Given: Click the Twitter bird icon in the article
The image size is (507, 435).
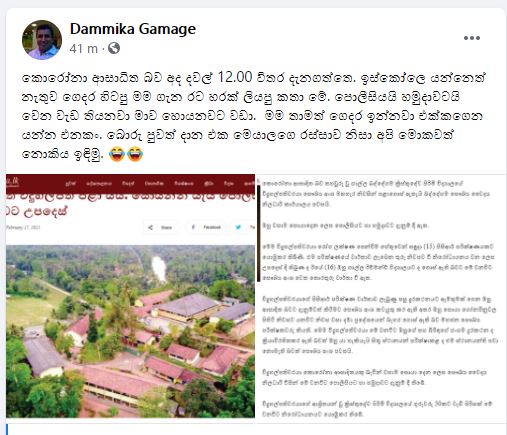Looking at the screenshot, I should [x=238, y=227].
